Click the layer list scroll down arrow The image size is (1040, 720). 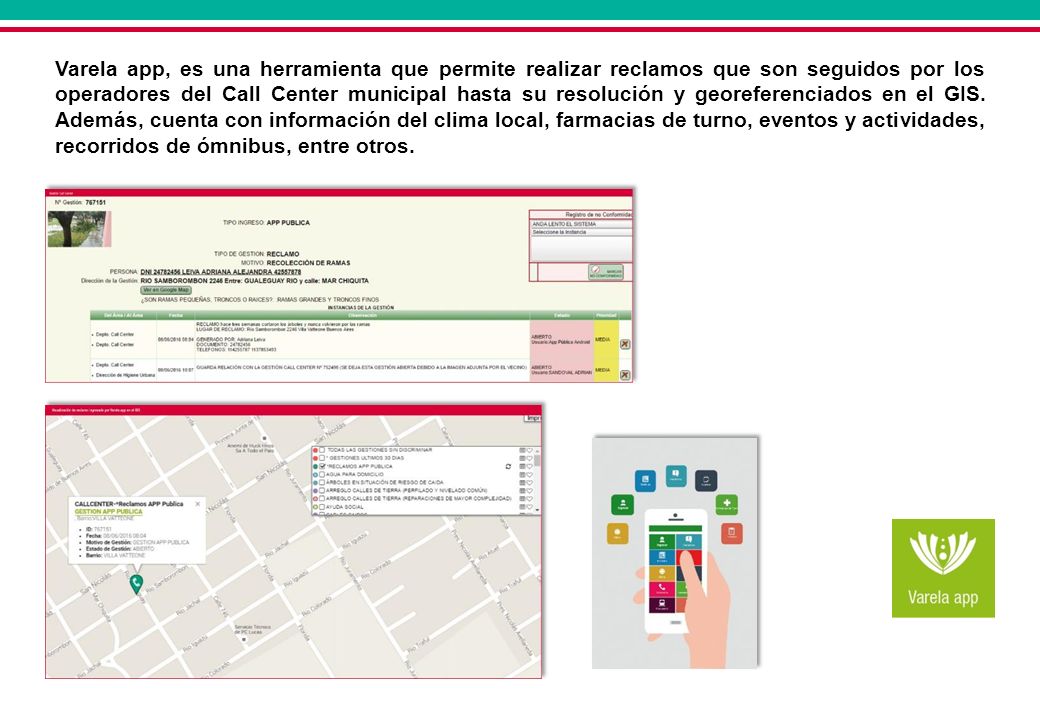tap(537, 510)
